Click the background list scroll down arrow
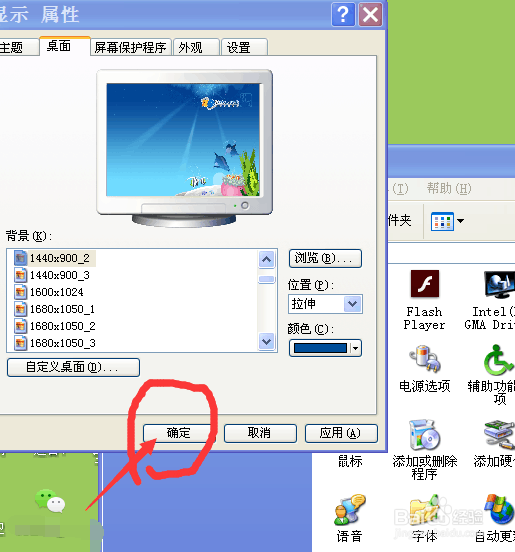 [266, 341]
